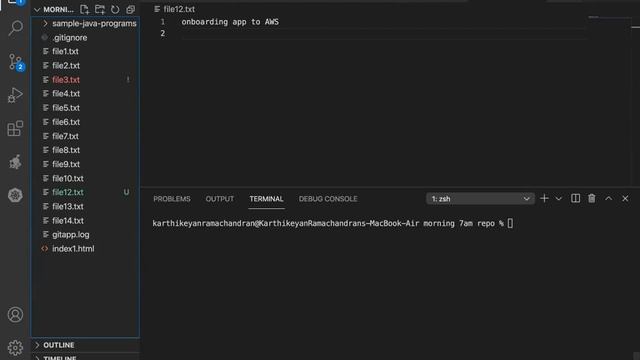The width and height of the screenshot is (640, 360).
Task: Select untracked file12.txt in explorer
Action: [85, 192]
